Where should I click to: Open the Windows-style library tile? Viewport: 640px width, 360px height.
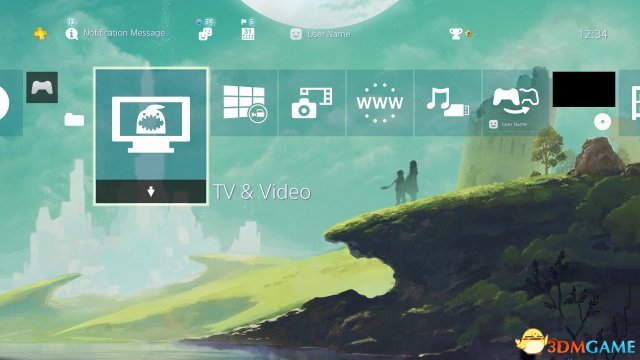[244, 103]
